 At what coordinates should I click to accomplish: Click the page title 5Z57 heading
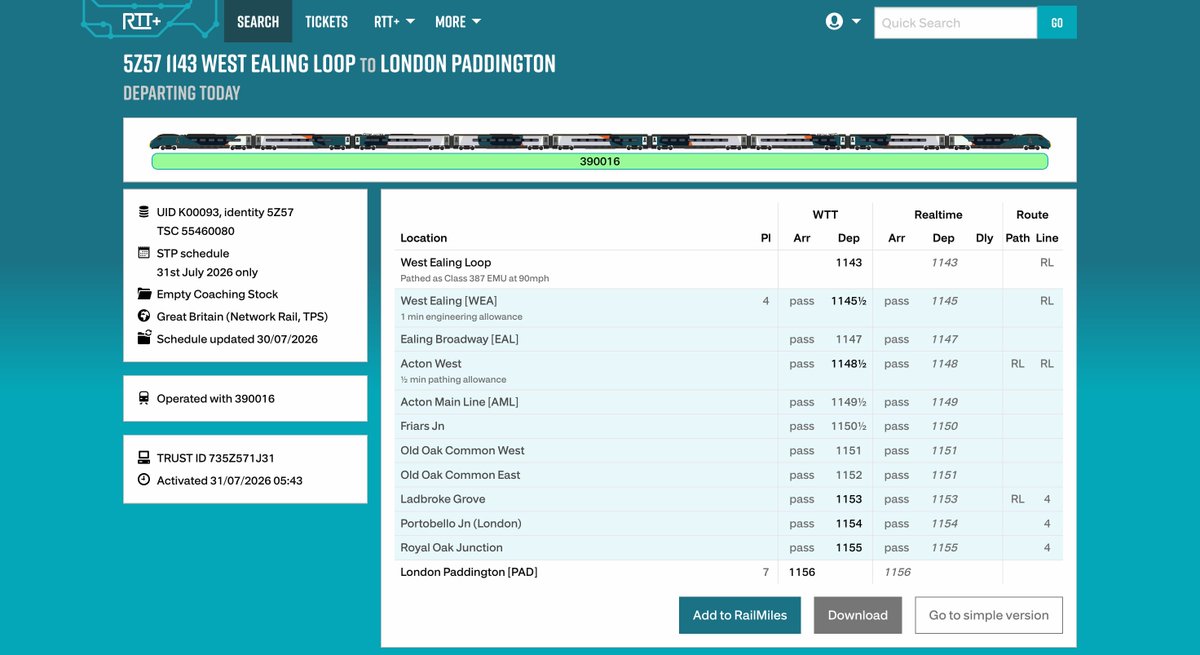339,64
